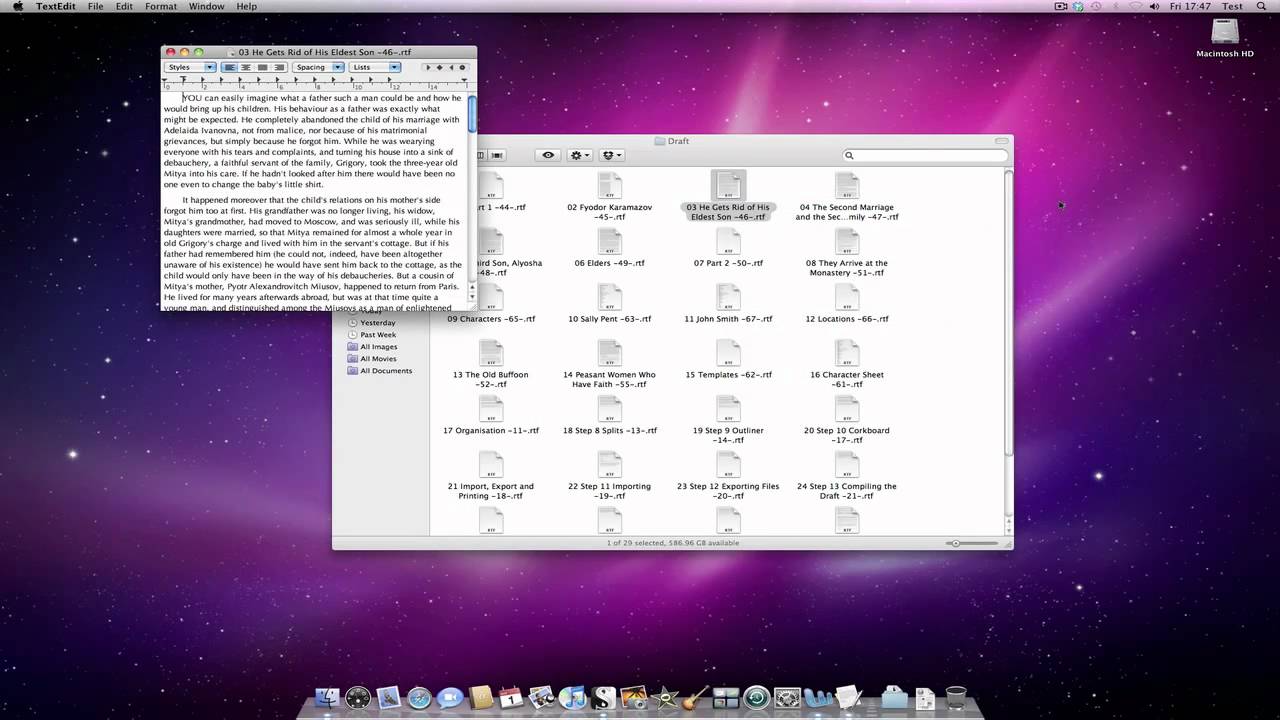Screen dimensions: 1280x720
Task: Open Address Book in the Dock
Action: [x=481, y=698]
